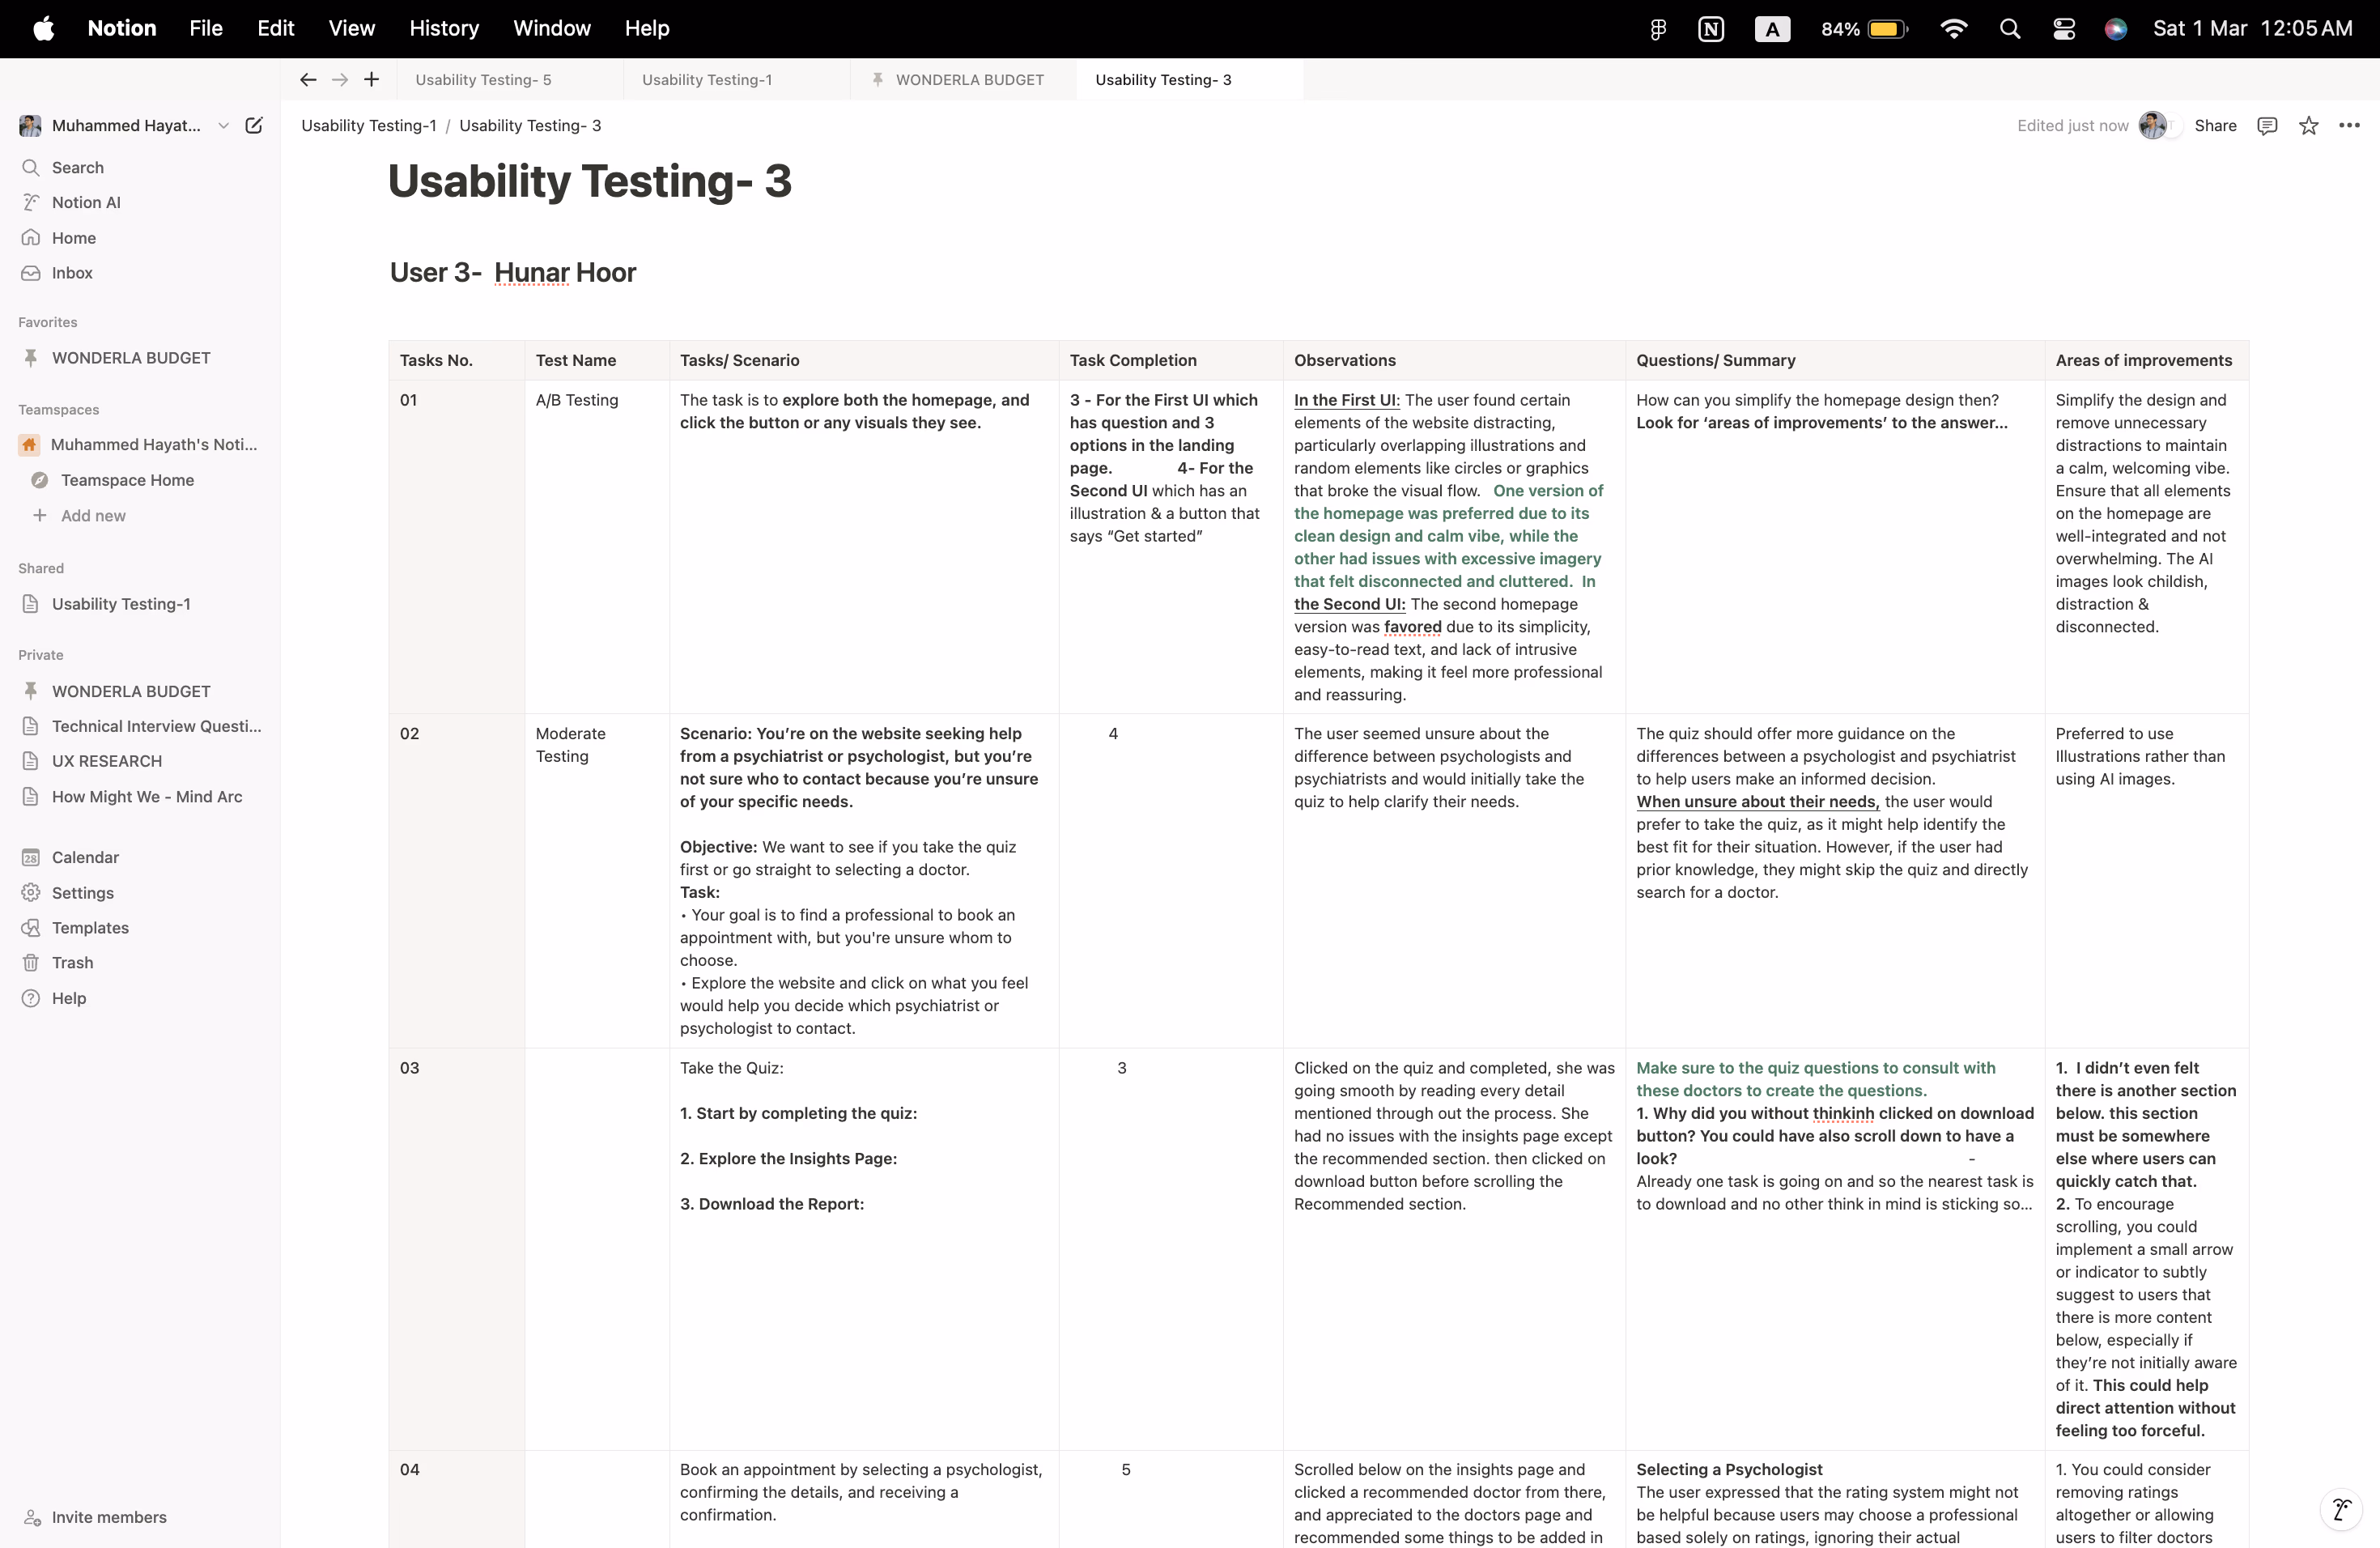The width and height of the screenshot is (2380, 1548).
Task: Open the File menu
Action: [x=206, y=29]
